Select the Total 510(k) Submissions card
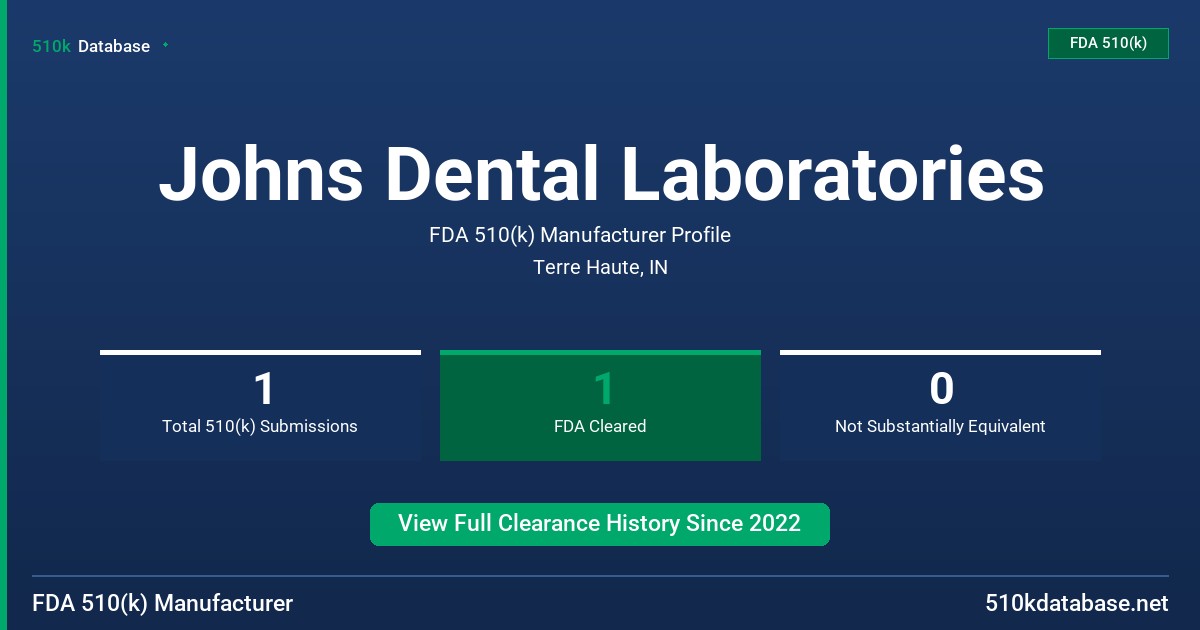 point(260,406)
